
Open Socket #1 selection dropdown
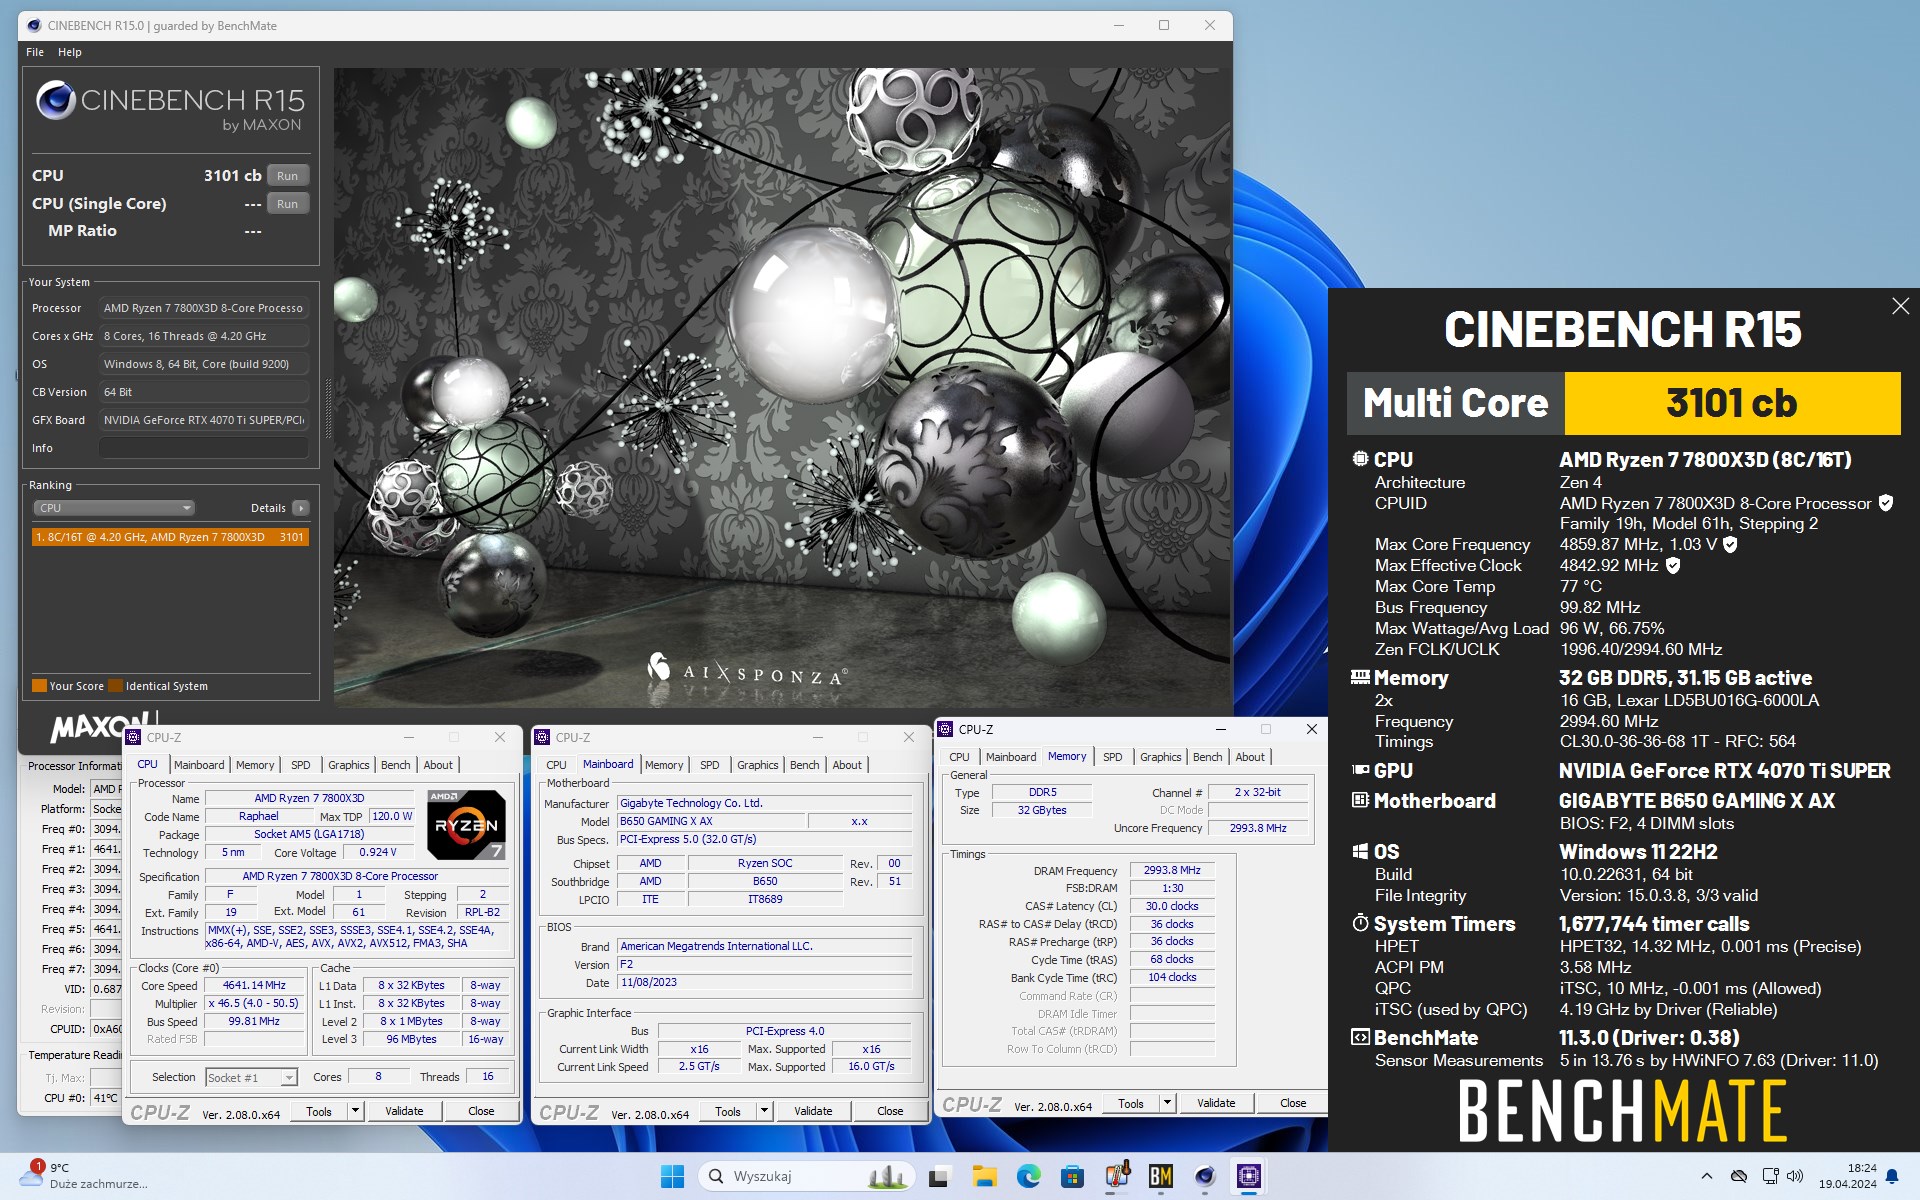(x=251, y=1077)
